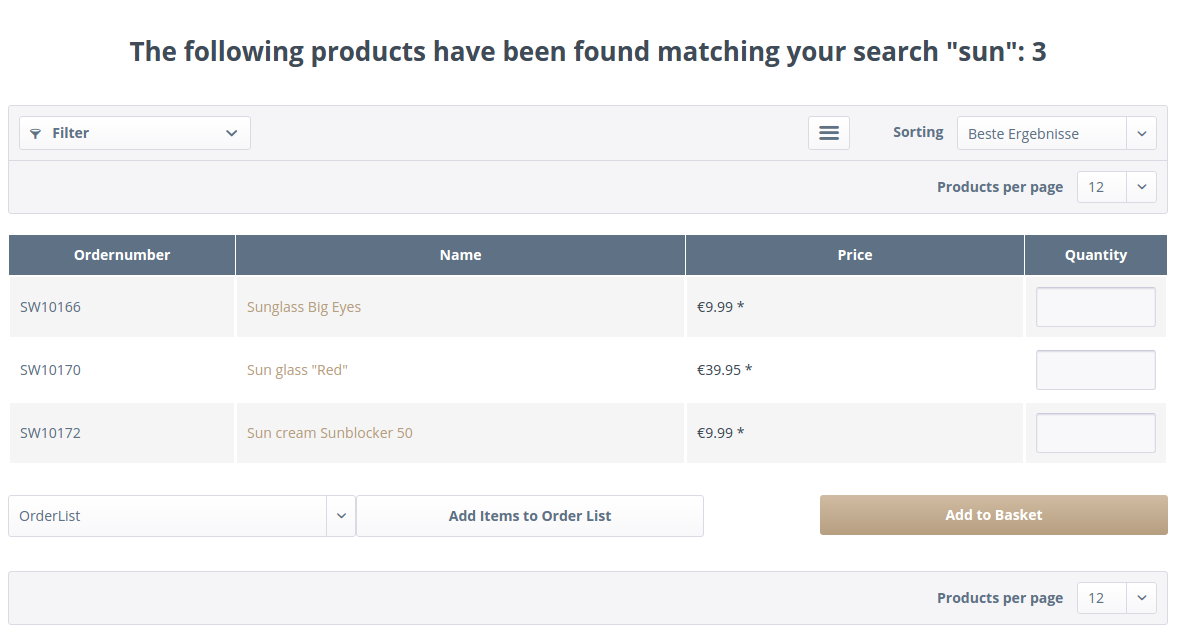This screenshot has width=1182, height=636.
Task: Open the Sorting dropdown arrow
Action: [1141, 134]
